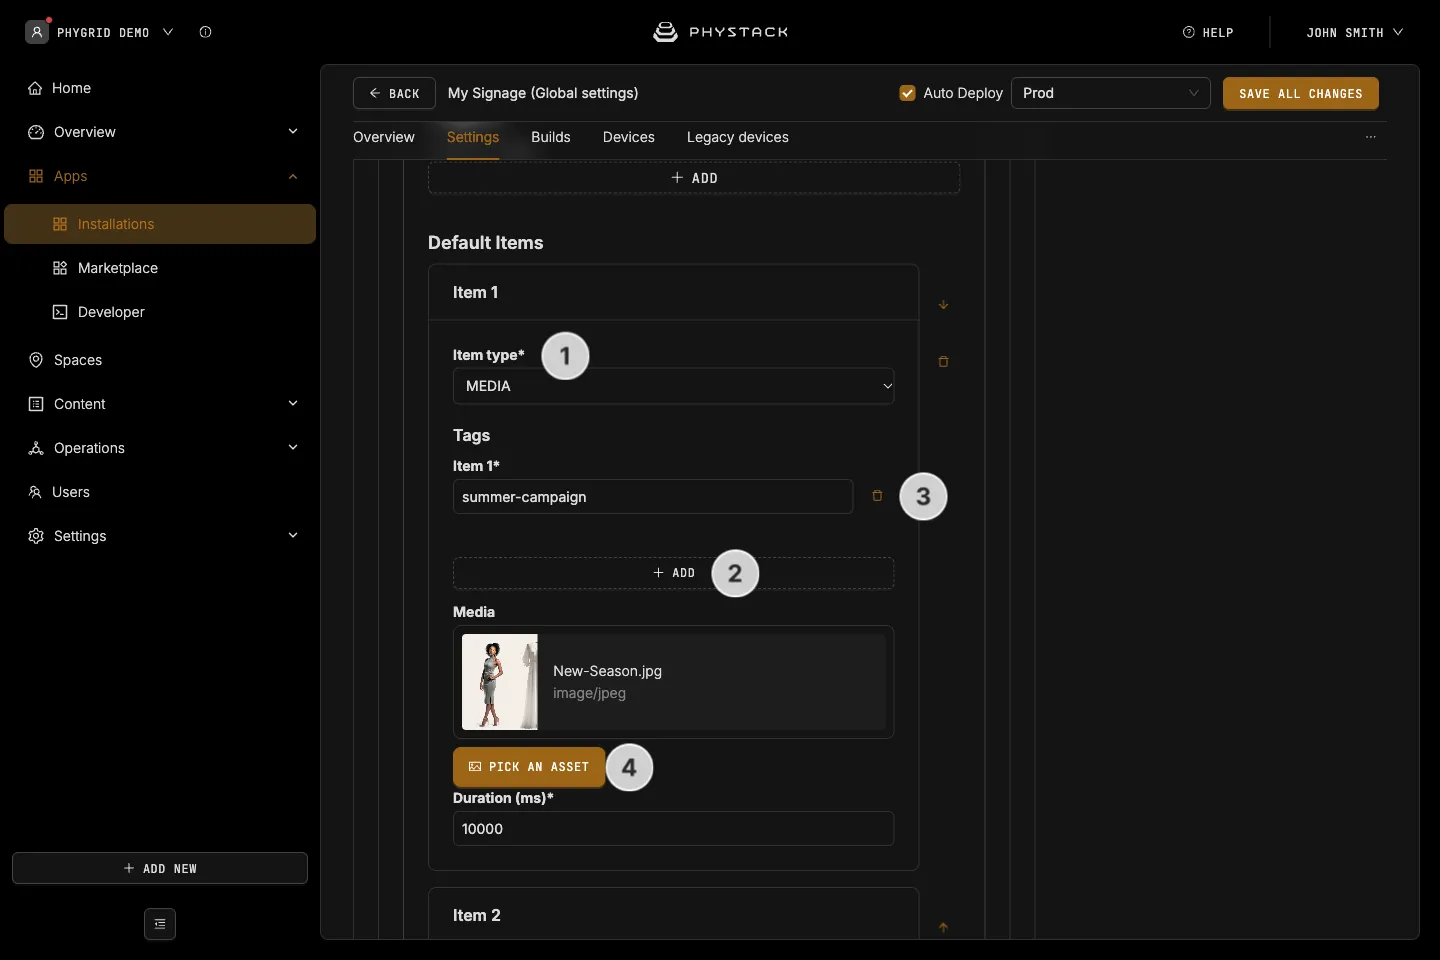Screen dimensions: 1440x960
Task: Click the Phystack logo
Action: point(720,32)
